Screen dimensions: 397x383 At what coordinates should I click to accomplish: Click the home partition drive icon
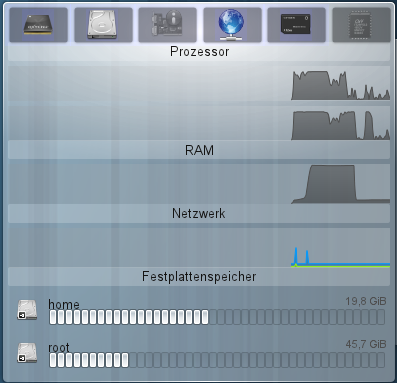click(x=27, y=310)
